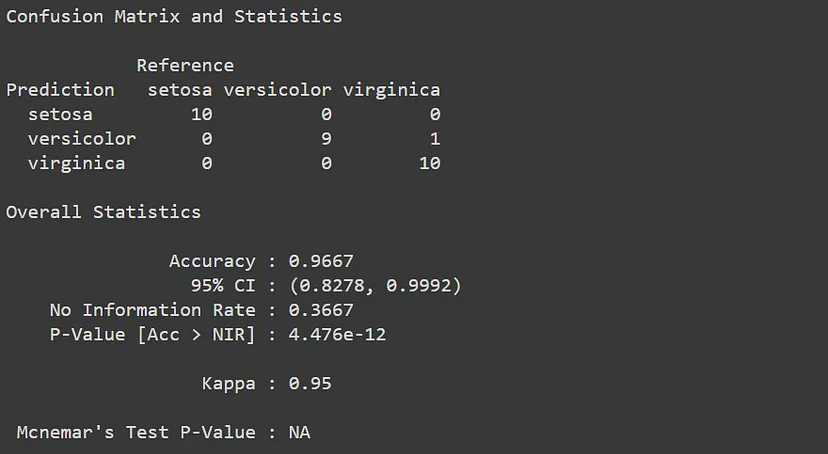This screenshot has width=828, height=454.
Task: Click the P-Value 4.476e-12
Action: (x=337, y=335)
